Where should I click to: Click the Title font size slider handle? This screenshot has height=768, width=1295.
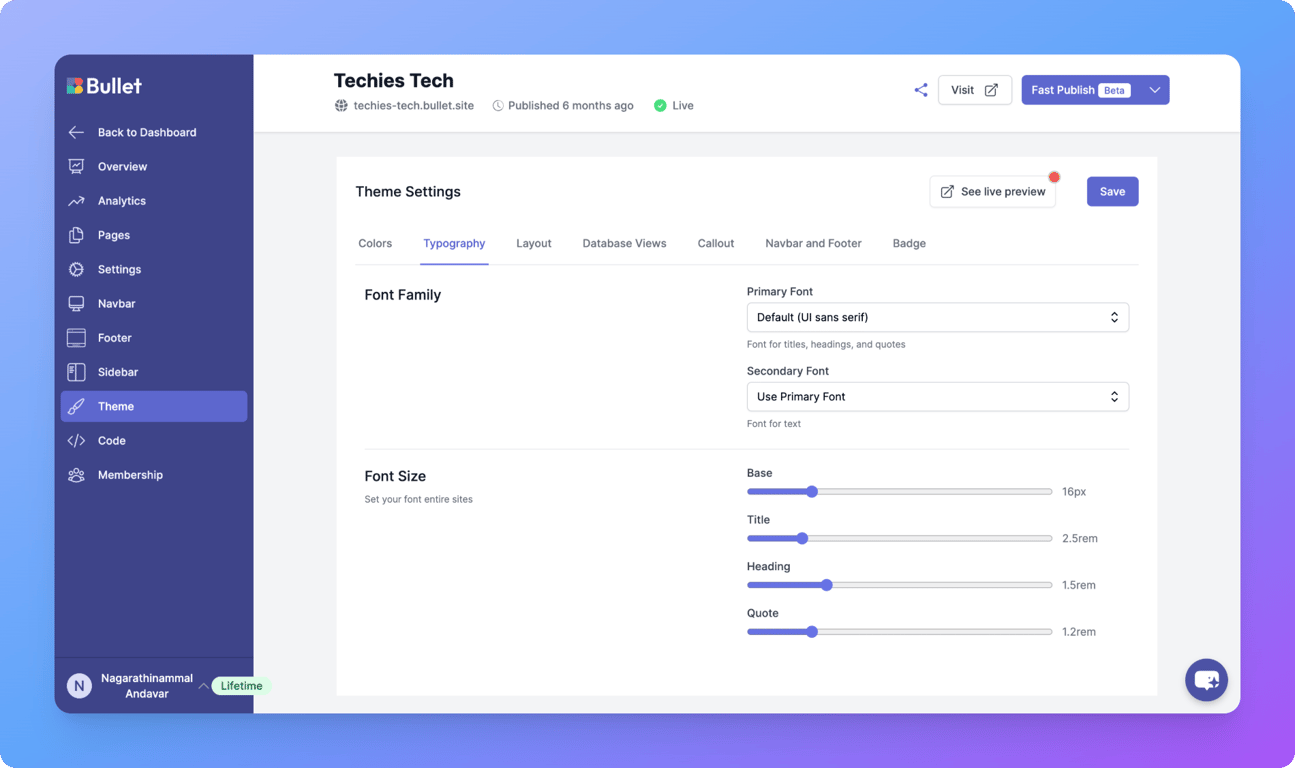click(802, 538)
